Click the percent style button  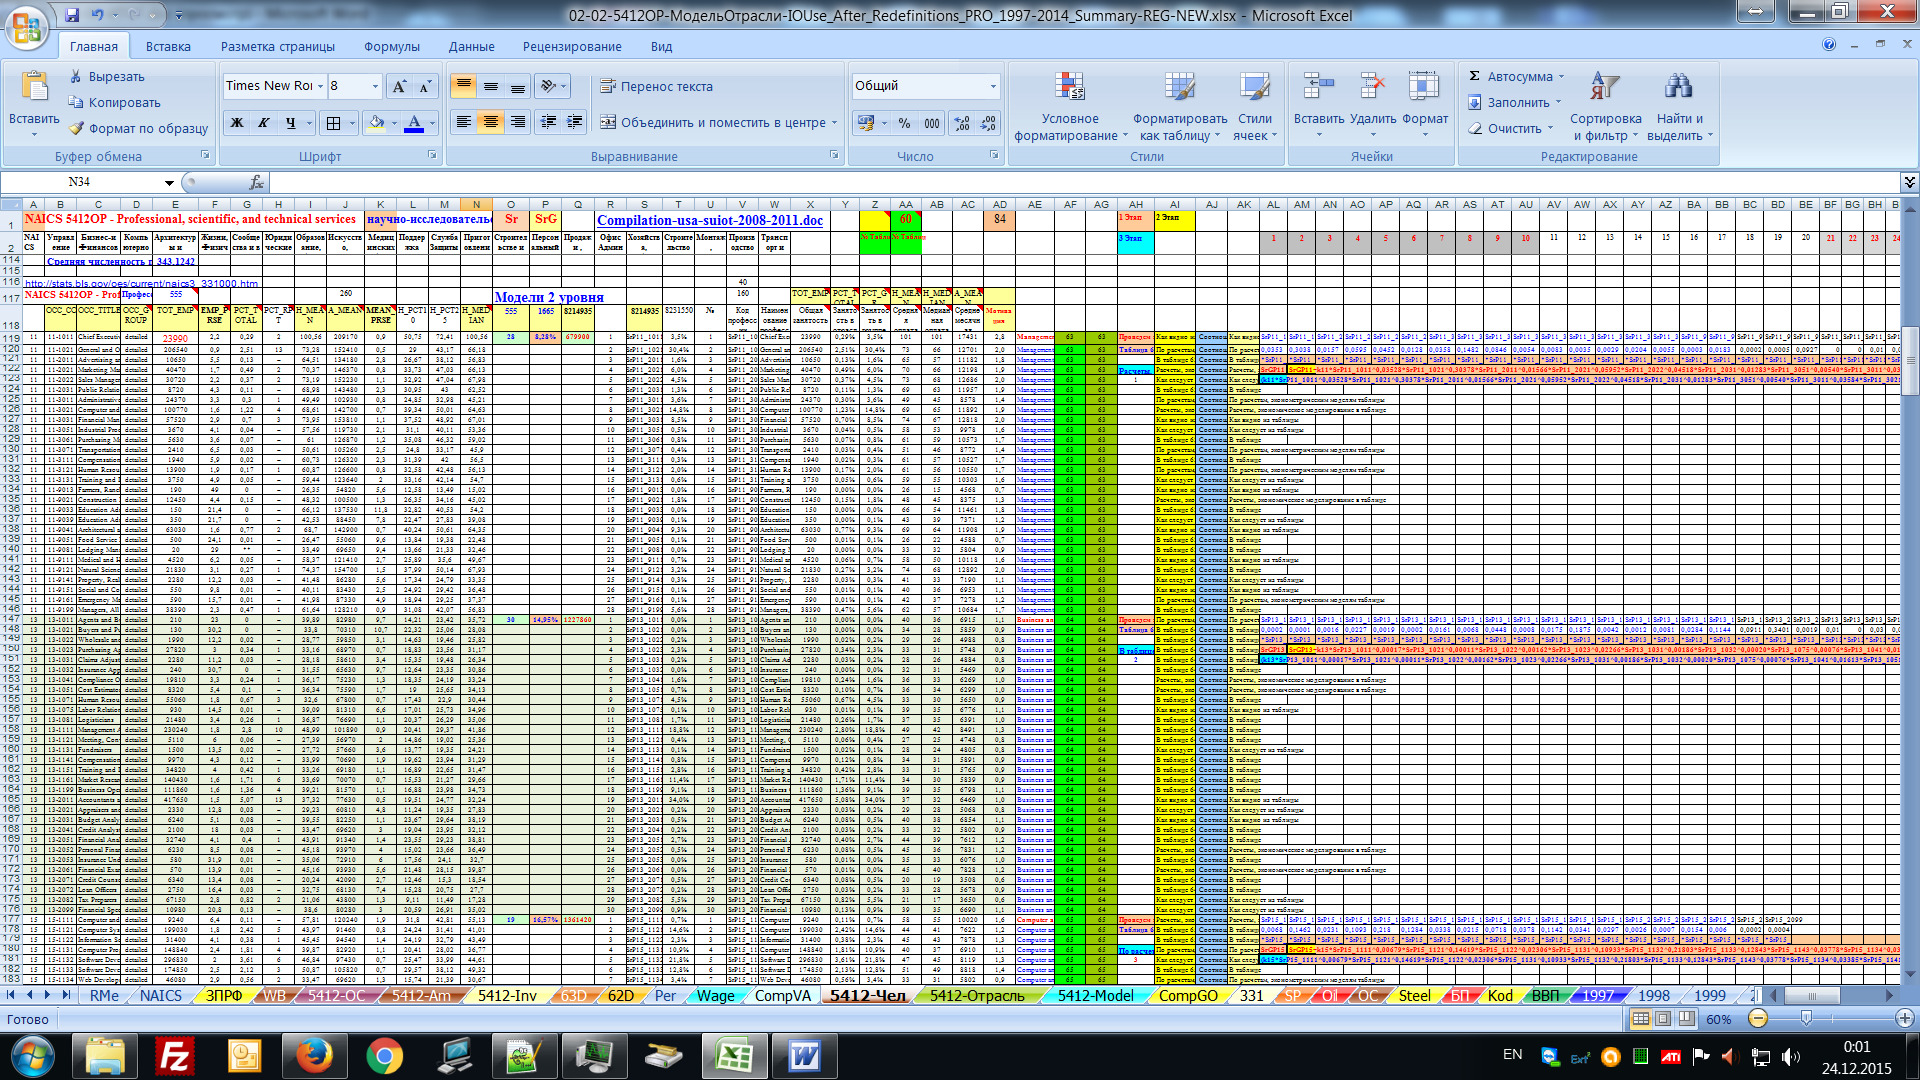coord(904,123)
